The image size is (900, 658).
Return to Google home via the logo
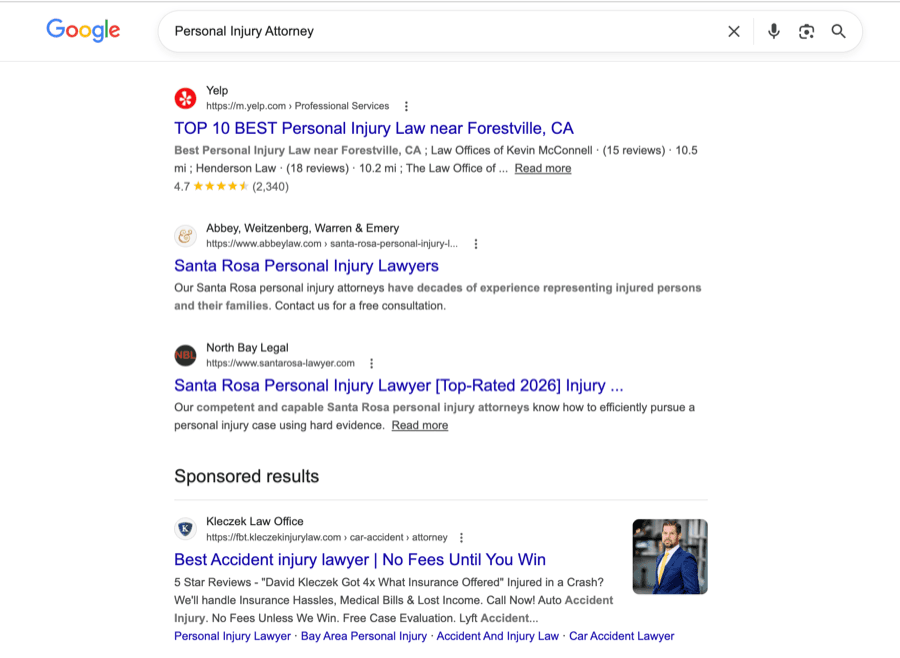click(83, 30)
